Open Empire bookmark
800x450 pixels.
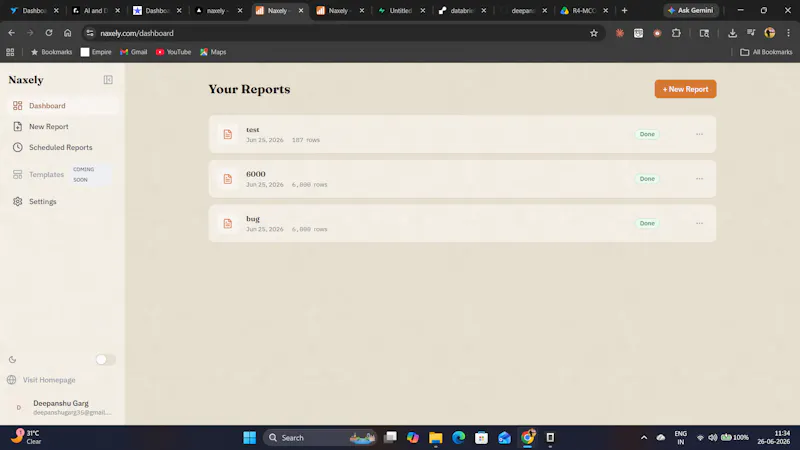pyautogui.click(x=96, y=52)
